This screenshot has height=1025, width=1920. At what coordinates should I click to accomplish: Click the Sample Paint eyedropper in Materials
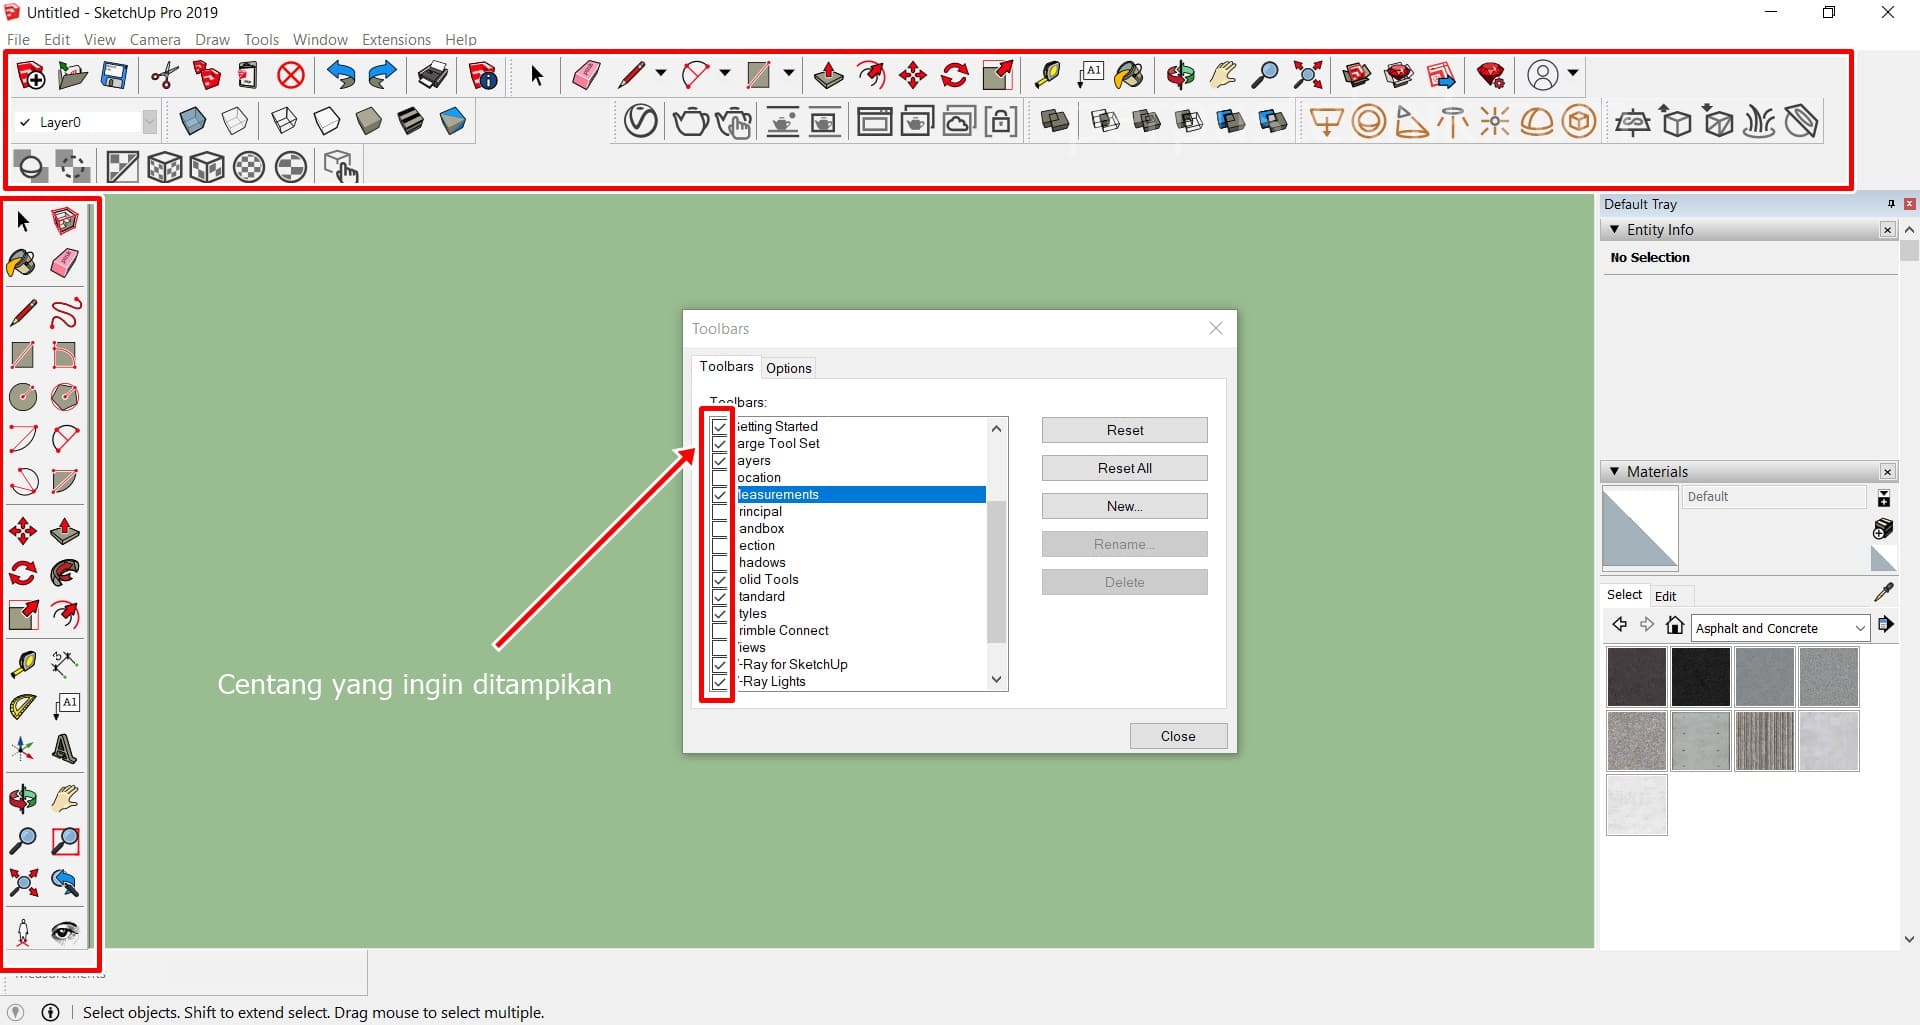tap(1883, 592)
